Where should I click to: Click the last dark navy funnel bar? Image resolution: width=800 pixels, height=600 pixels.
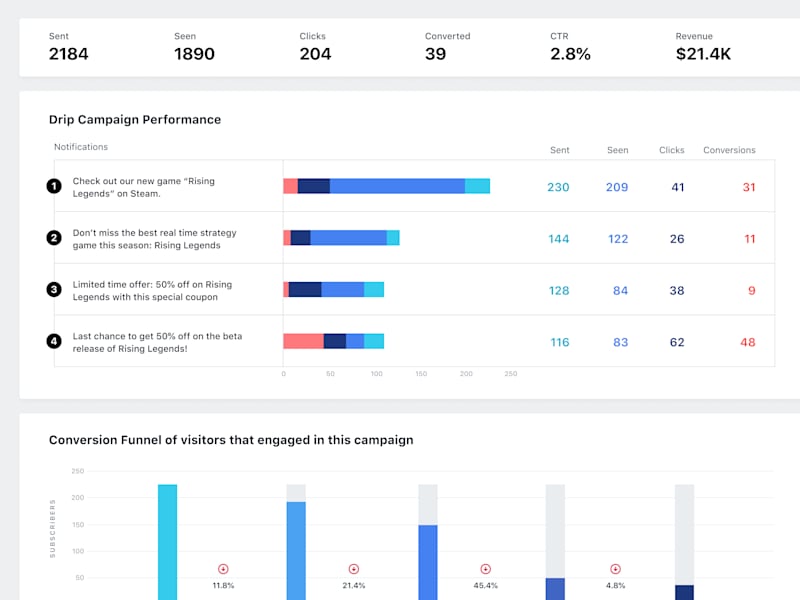pos(684,592)
